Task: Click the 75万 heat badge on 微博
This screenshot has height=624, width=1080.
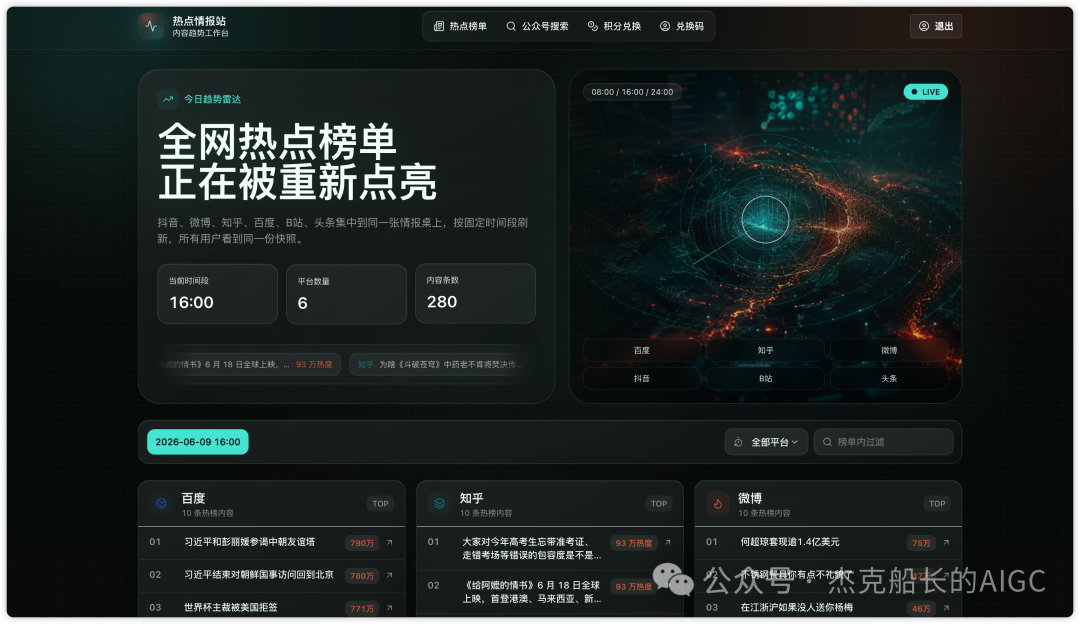Action: 922,543
